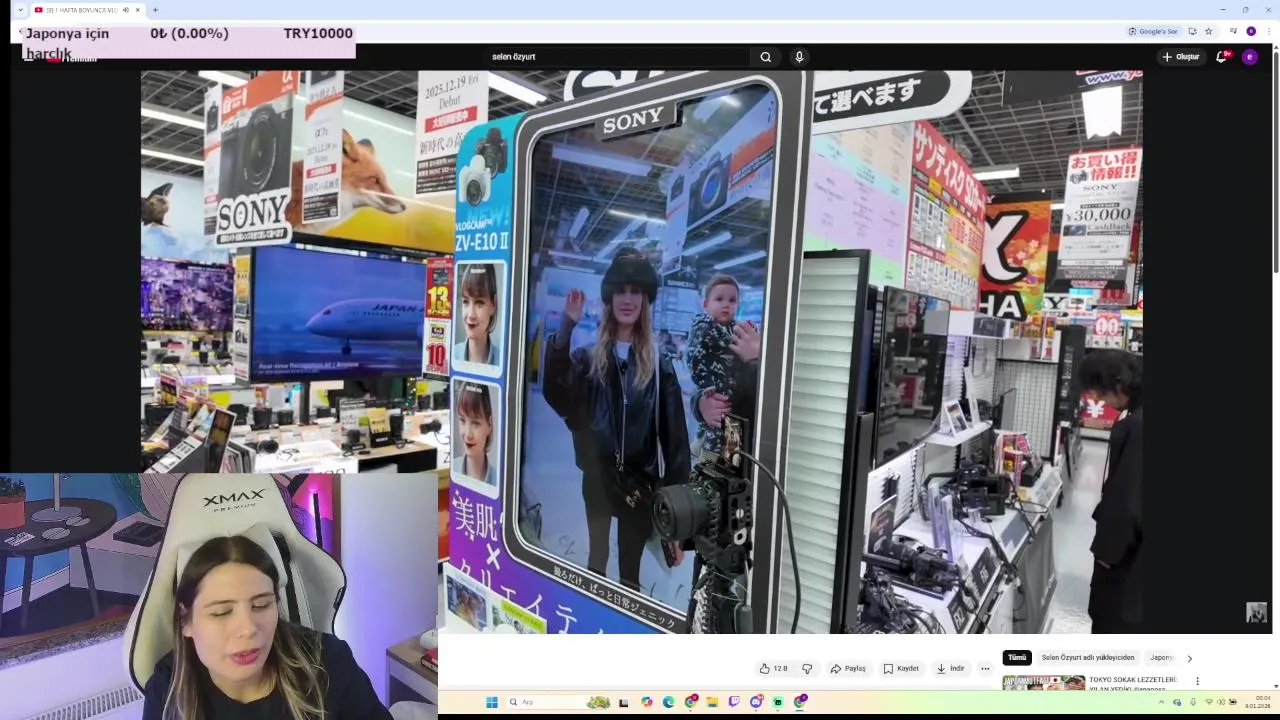This screenshot has height=720, width=1280.
Task: Open the volume control in system tray
Action: point(1221,702)
